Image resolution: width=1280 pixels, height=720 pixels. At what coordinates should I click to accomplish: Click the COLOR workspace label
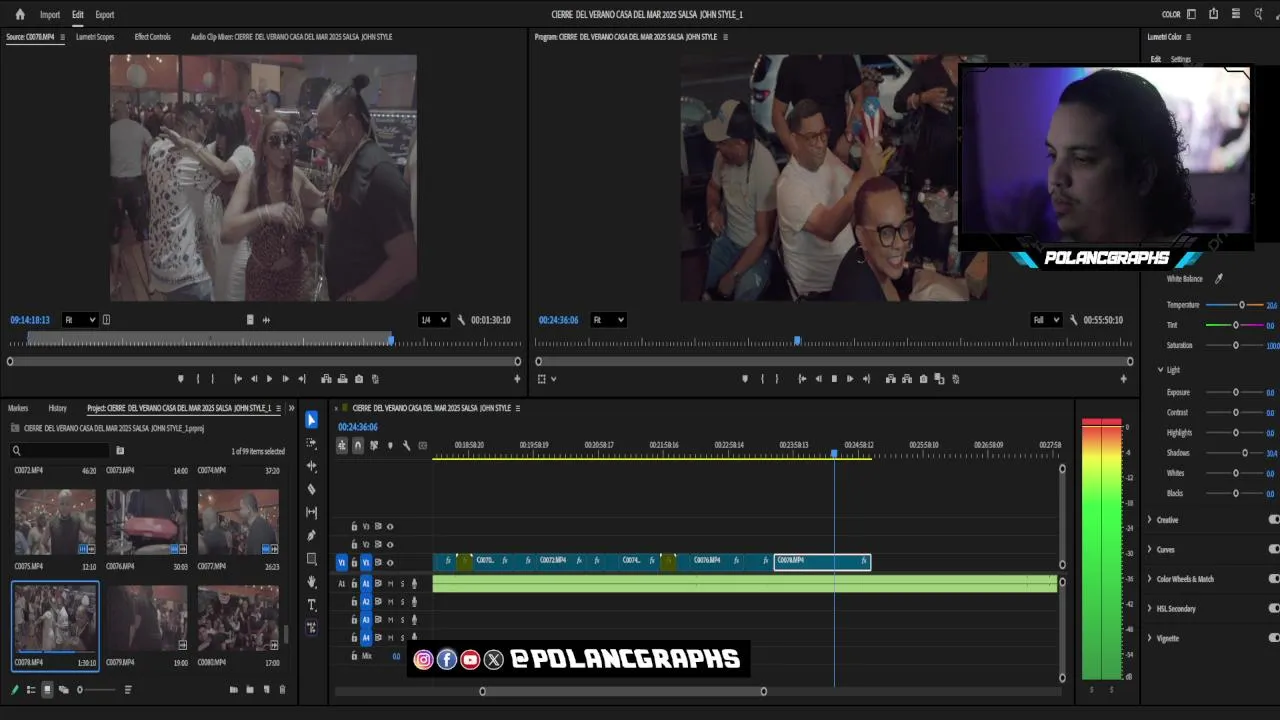click(x=1171, y=15)
